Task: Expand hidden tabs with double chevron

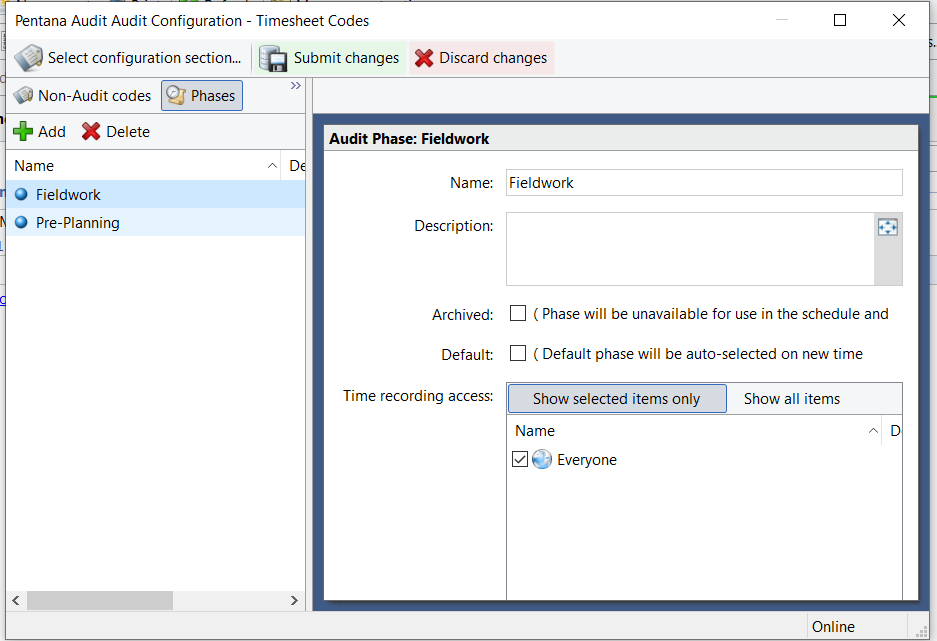Action: click(x=296, y=85)
